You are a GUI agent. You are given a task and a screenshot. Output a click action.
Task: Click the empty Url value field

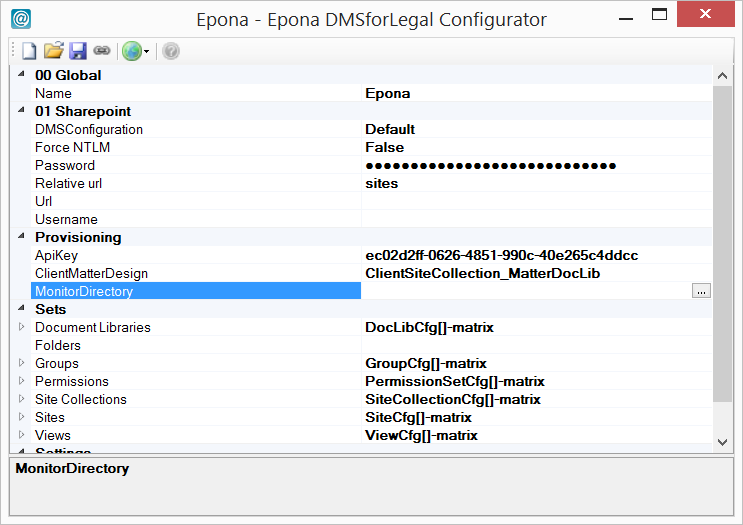(536, 201)
